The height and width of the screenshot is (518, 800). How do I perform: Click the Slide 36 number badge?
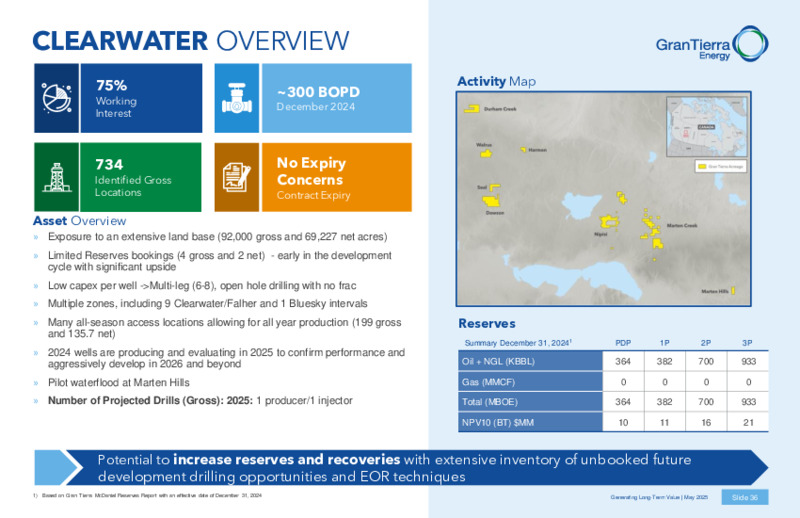click(745, 497)
